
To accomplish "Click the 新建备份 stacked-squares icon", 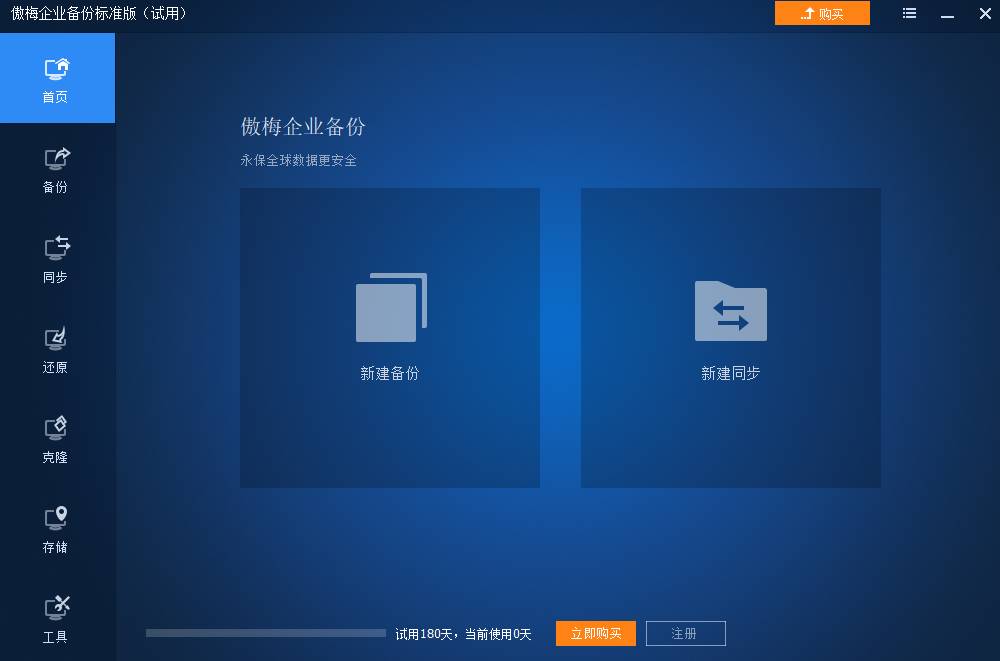I will 391,307.
